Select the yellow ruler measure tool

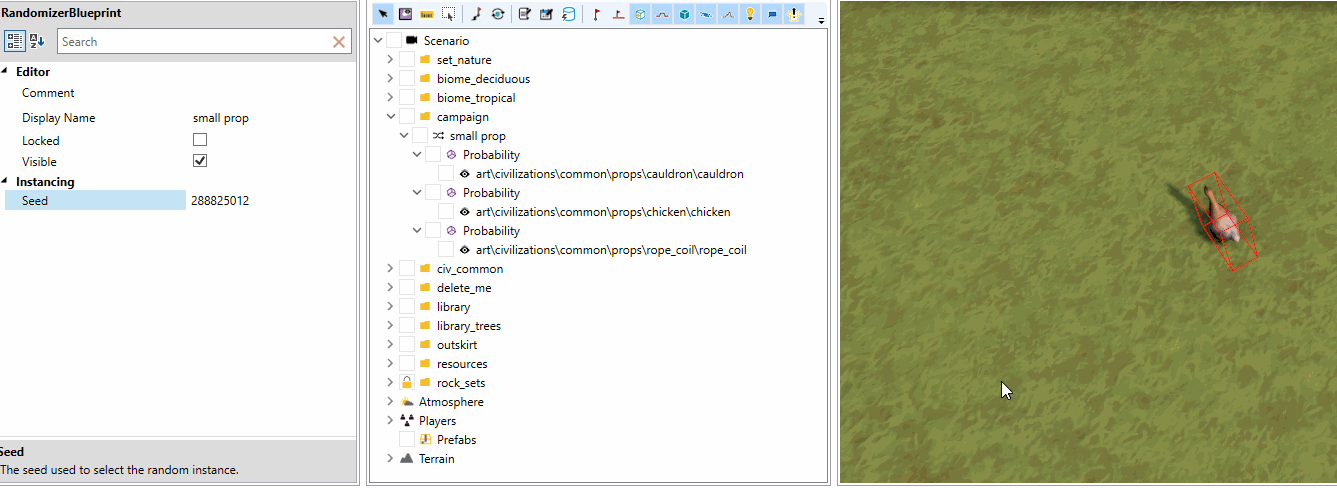point(427,14)
